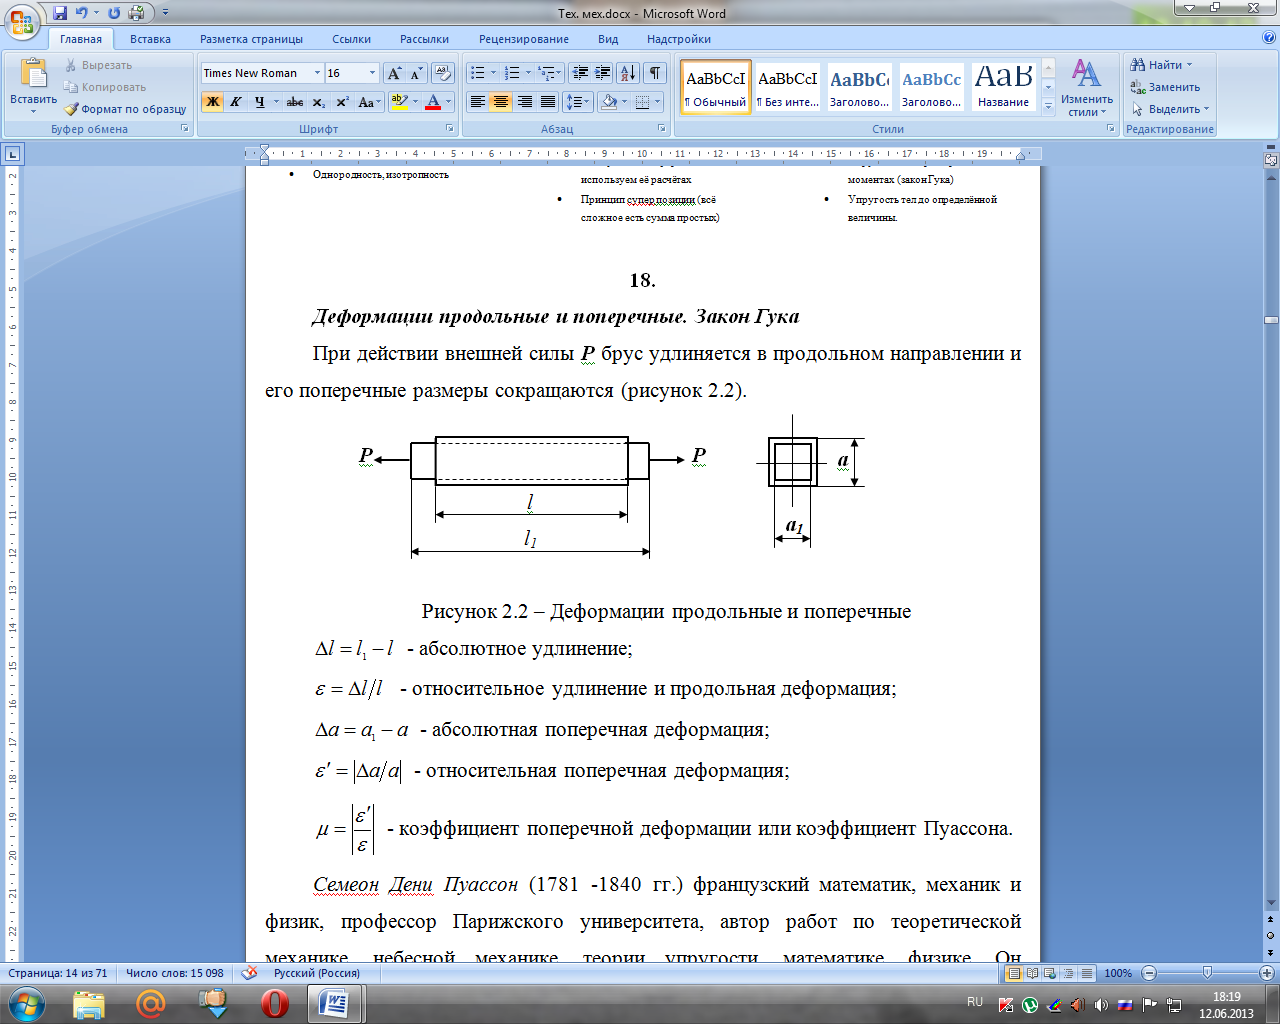1280x1024 pixels.
Task: Open the Вид tab
Action: point(608,39)
